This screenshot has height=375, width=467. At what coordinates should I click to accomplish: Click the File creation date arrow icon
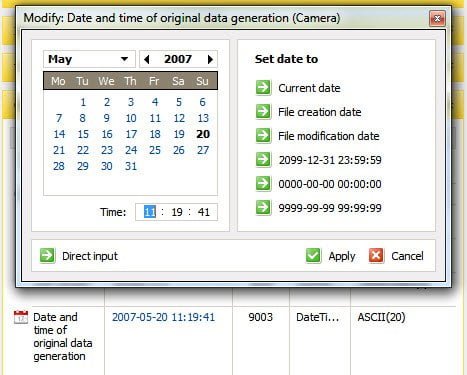[x=263, y=112]
